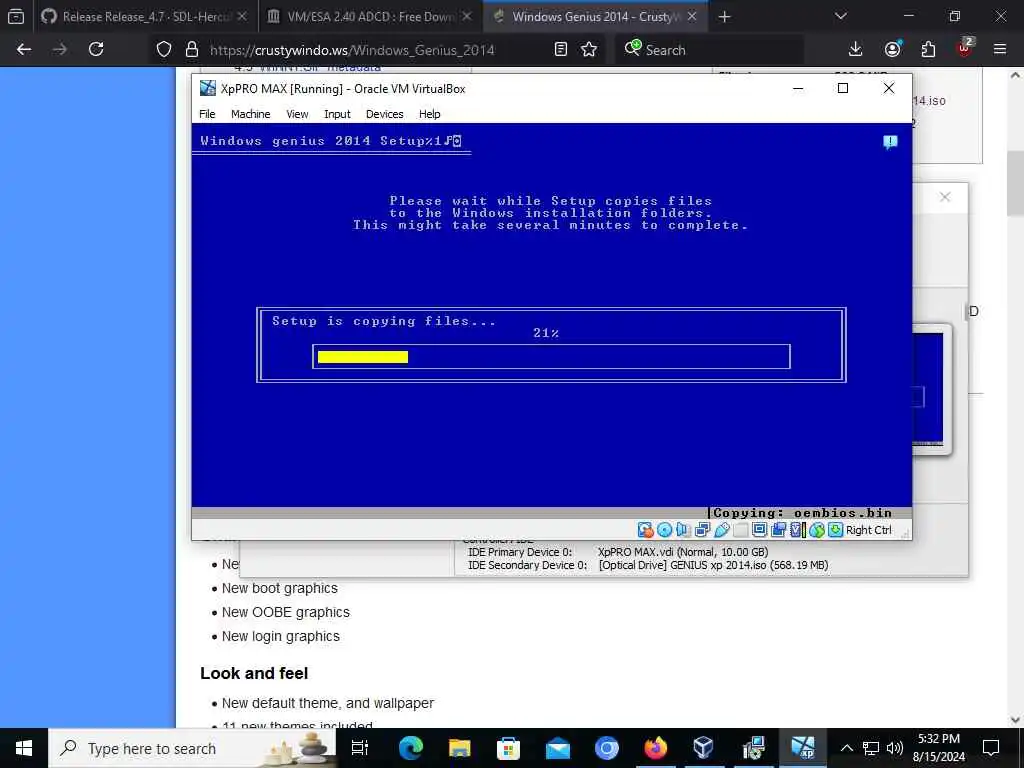Switch to the VM/ESA 2.40 ADCD tab
This screenshot has width=1024, height=768.
tap(370, 16)
